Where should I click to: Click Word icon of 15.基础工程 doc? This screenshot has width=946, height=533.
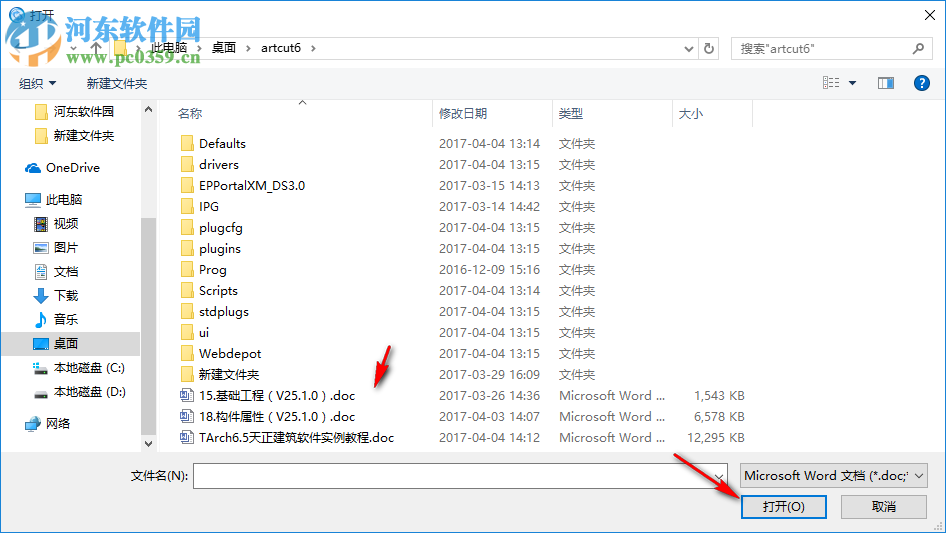pos(186,395)
